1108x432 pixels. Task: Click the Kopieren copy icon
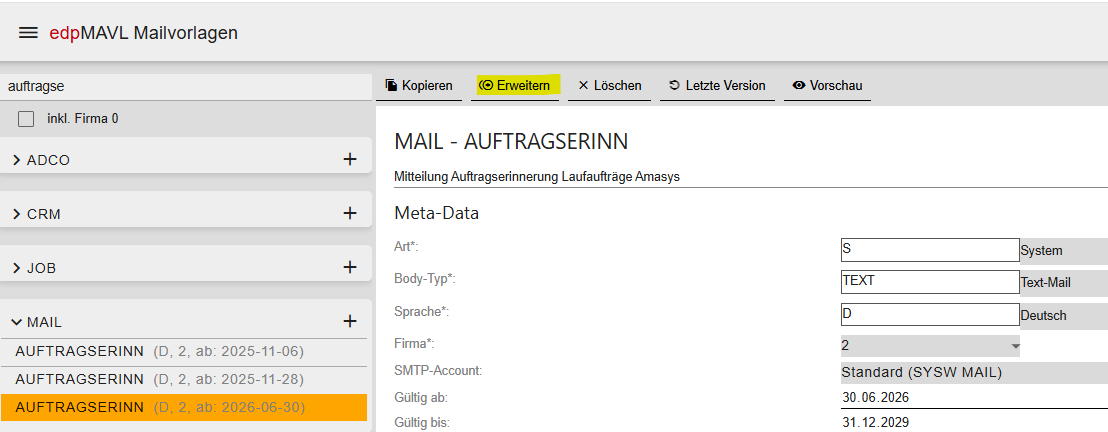click(x=391, y=86)
